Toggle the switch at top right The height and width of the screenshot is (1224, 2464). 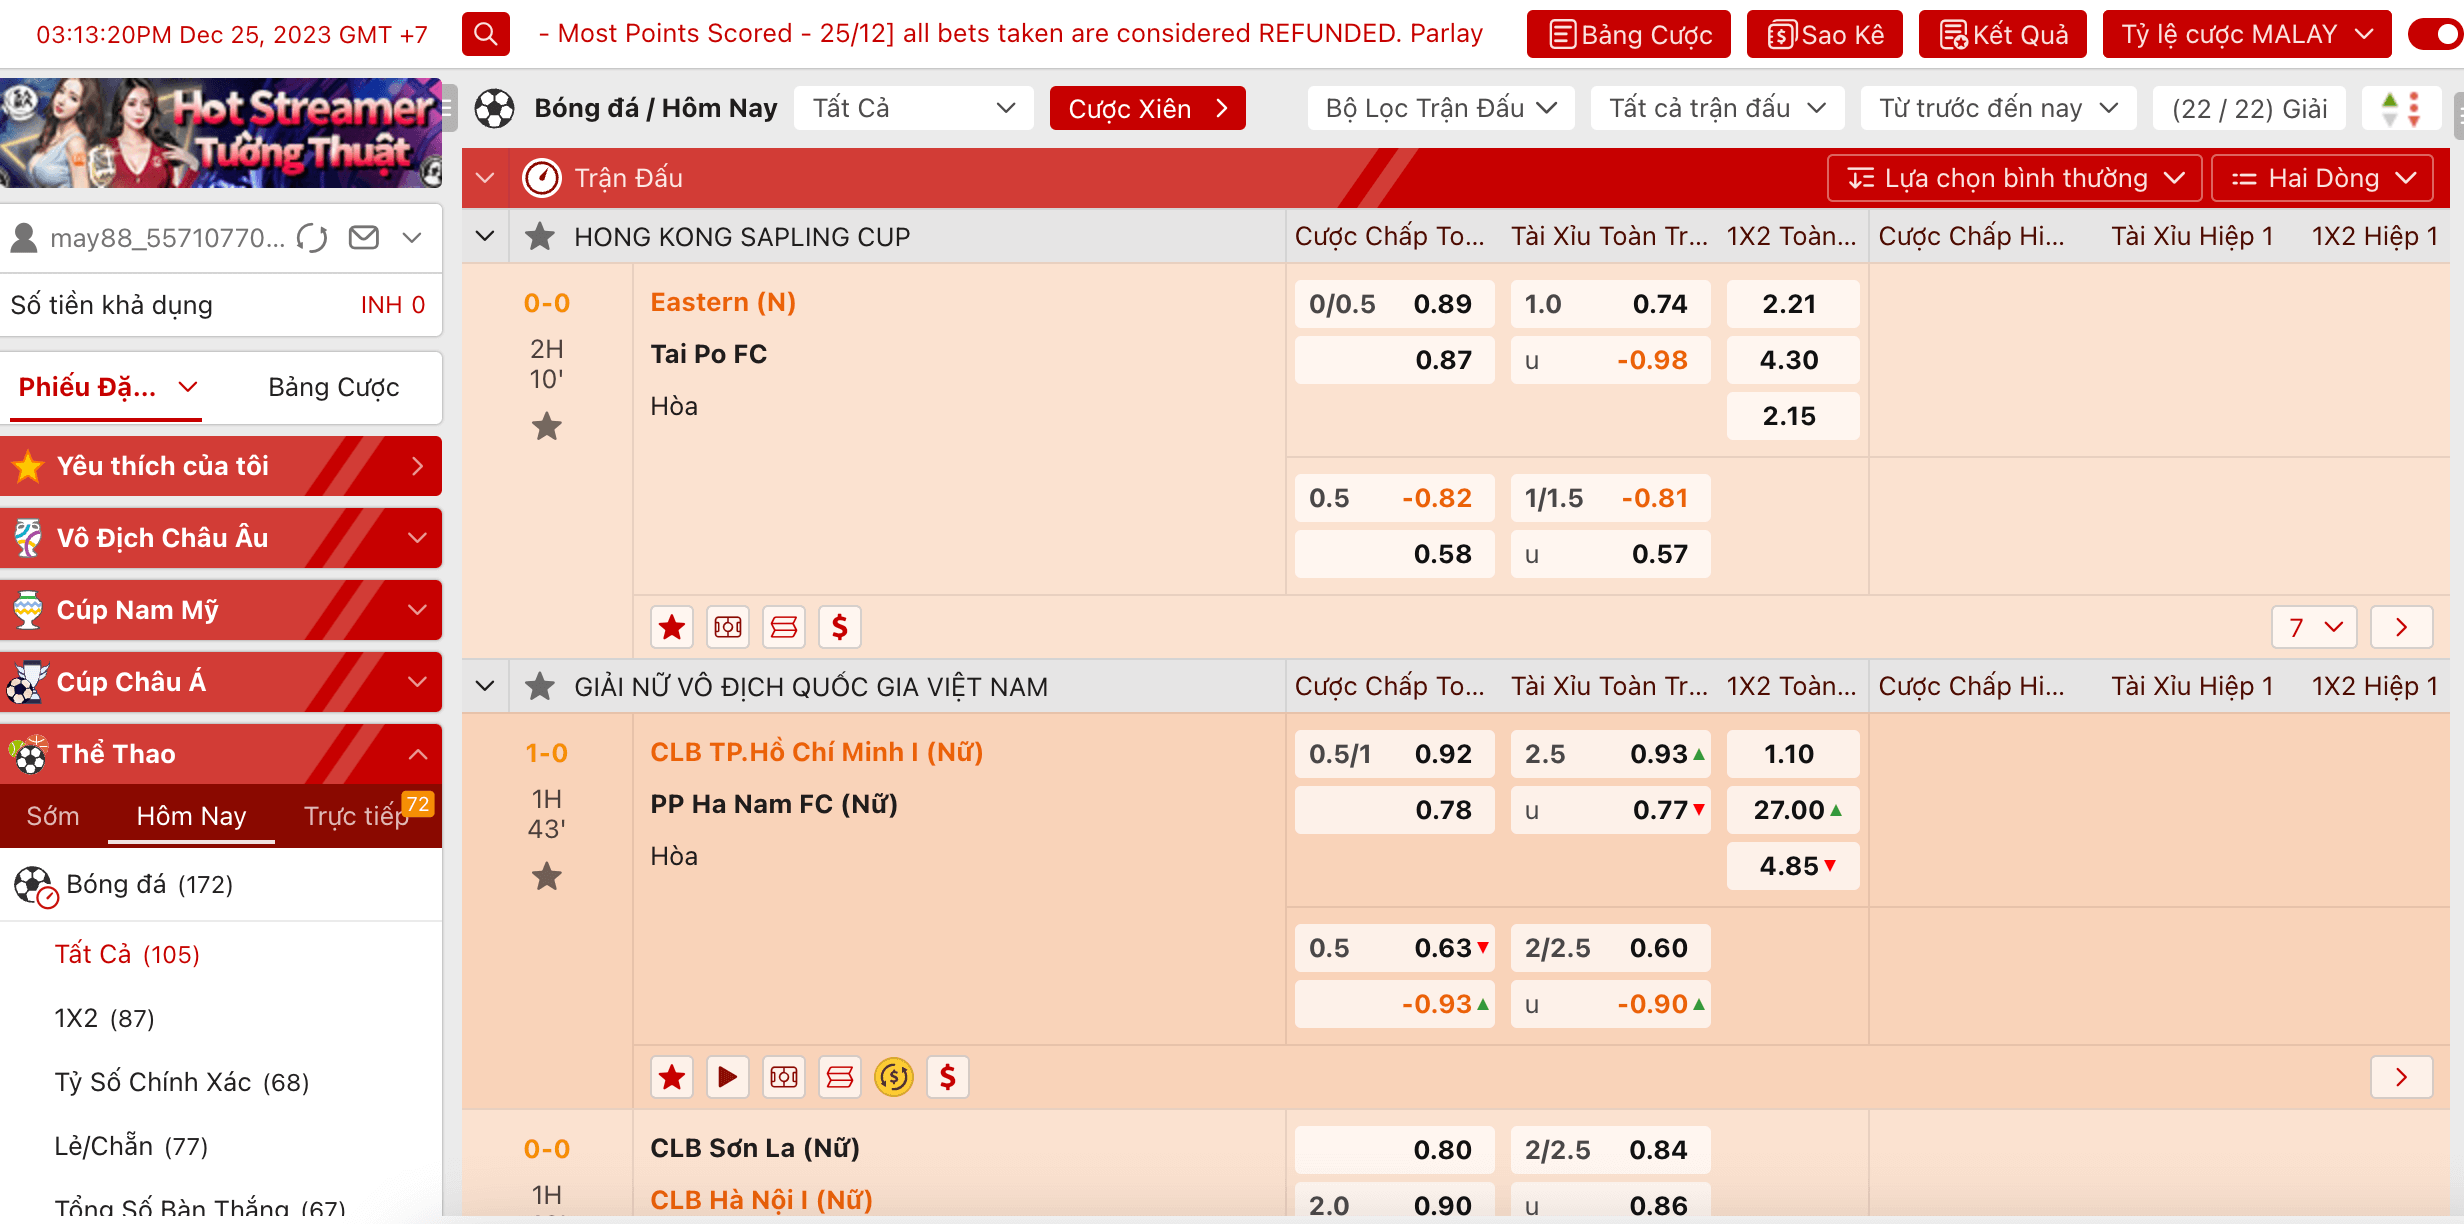(2435, 34)
